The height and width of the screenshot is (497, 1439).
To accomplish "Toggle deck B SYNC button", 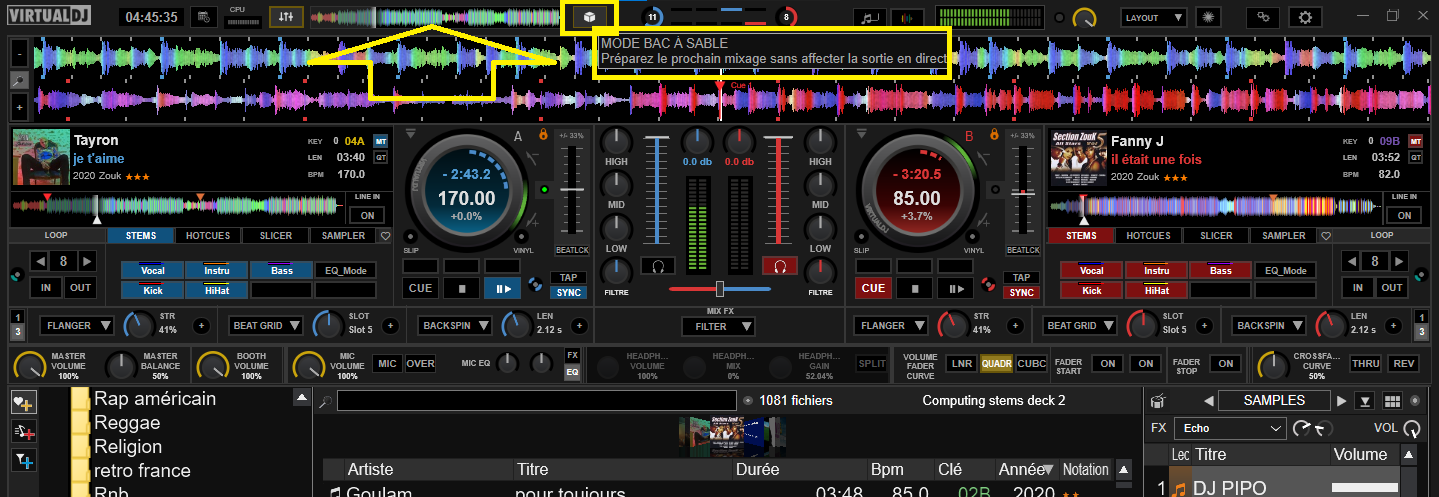I will (x=1022, y=293).
